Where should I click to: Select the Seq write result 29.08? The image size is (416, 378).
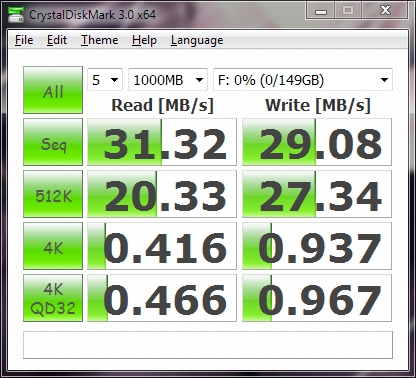317,142
